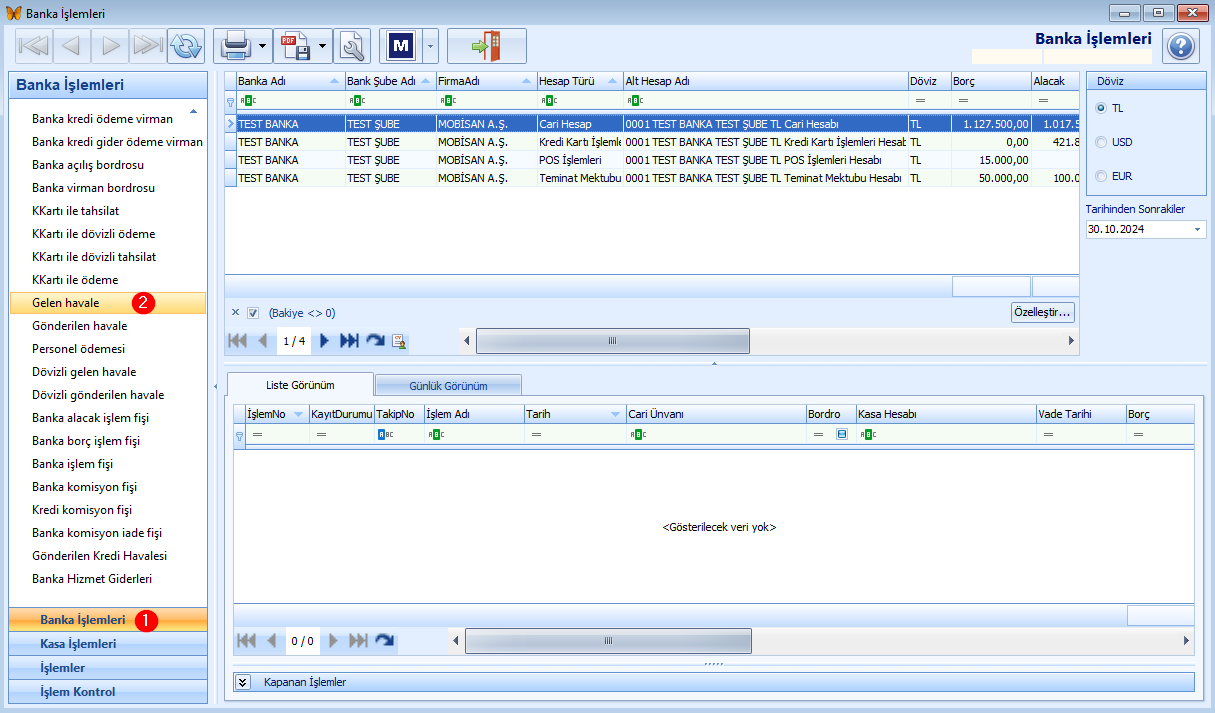Screen dimensions: 1215x713
Task: Click the Özelleştir... button
Action: click(x=1043, y=312)
